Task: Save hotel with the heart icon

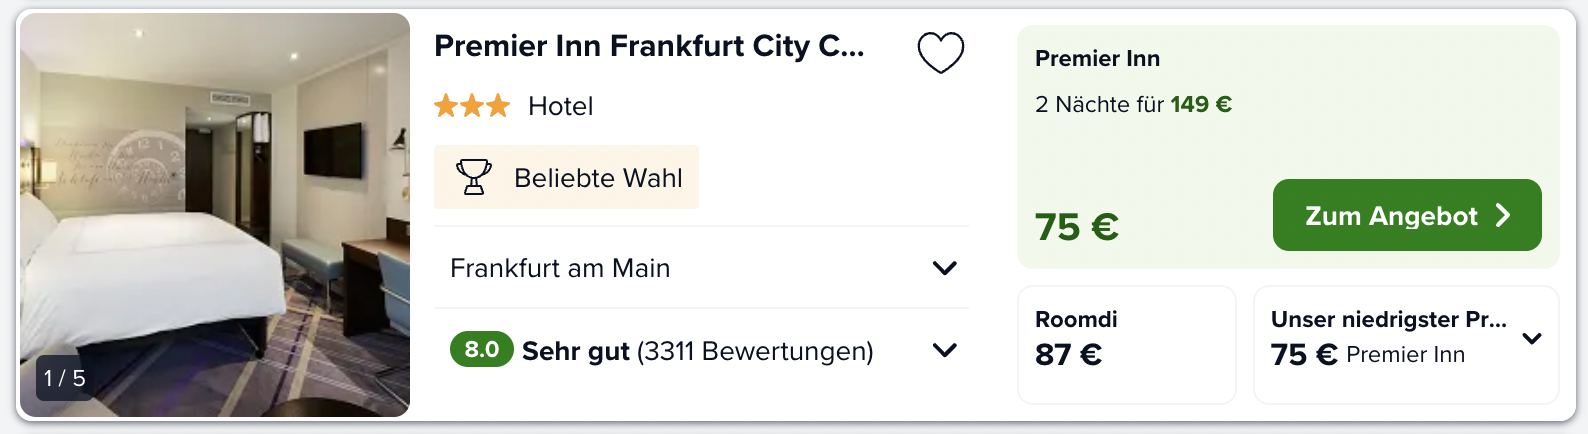Action: (x=941, y=53)
